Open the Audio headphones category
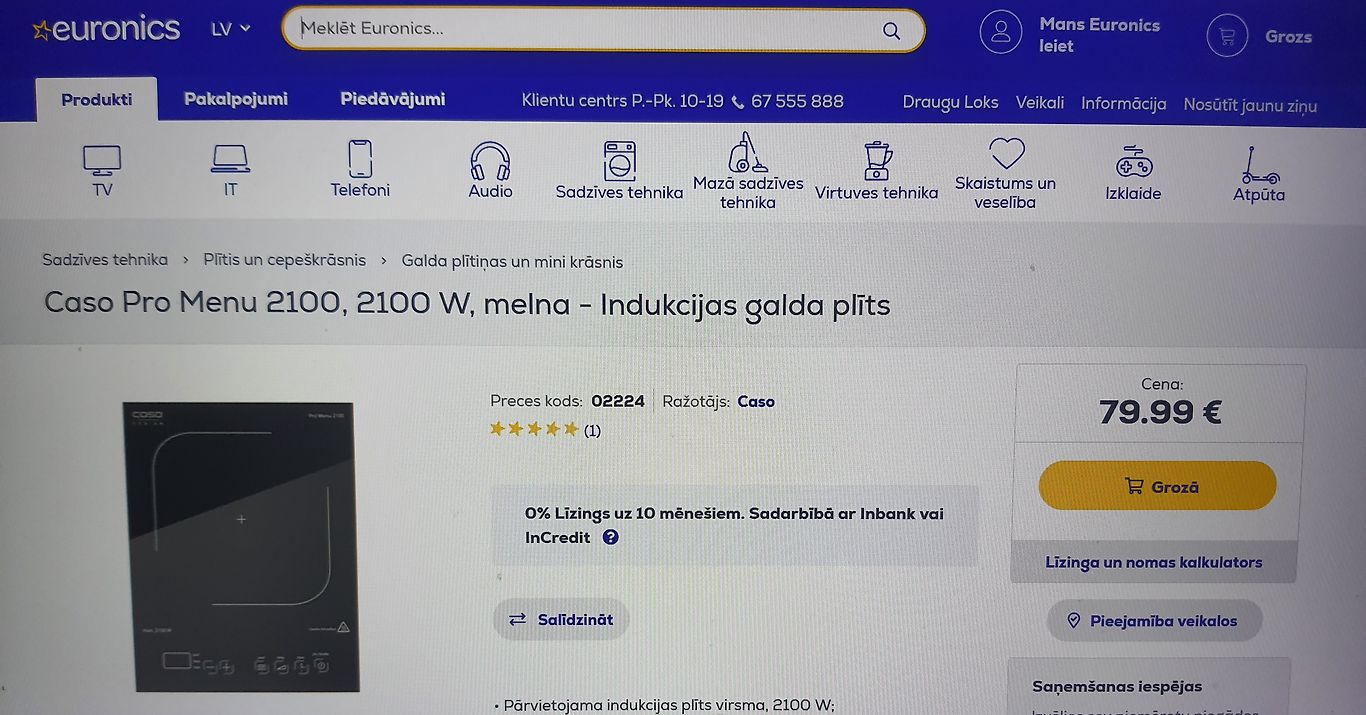This screenshot has height=715, width=1366. coord(490,160)
